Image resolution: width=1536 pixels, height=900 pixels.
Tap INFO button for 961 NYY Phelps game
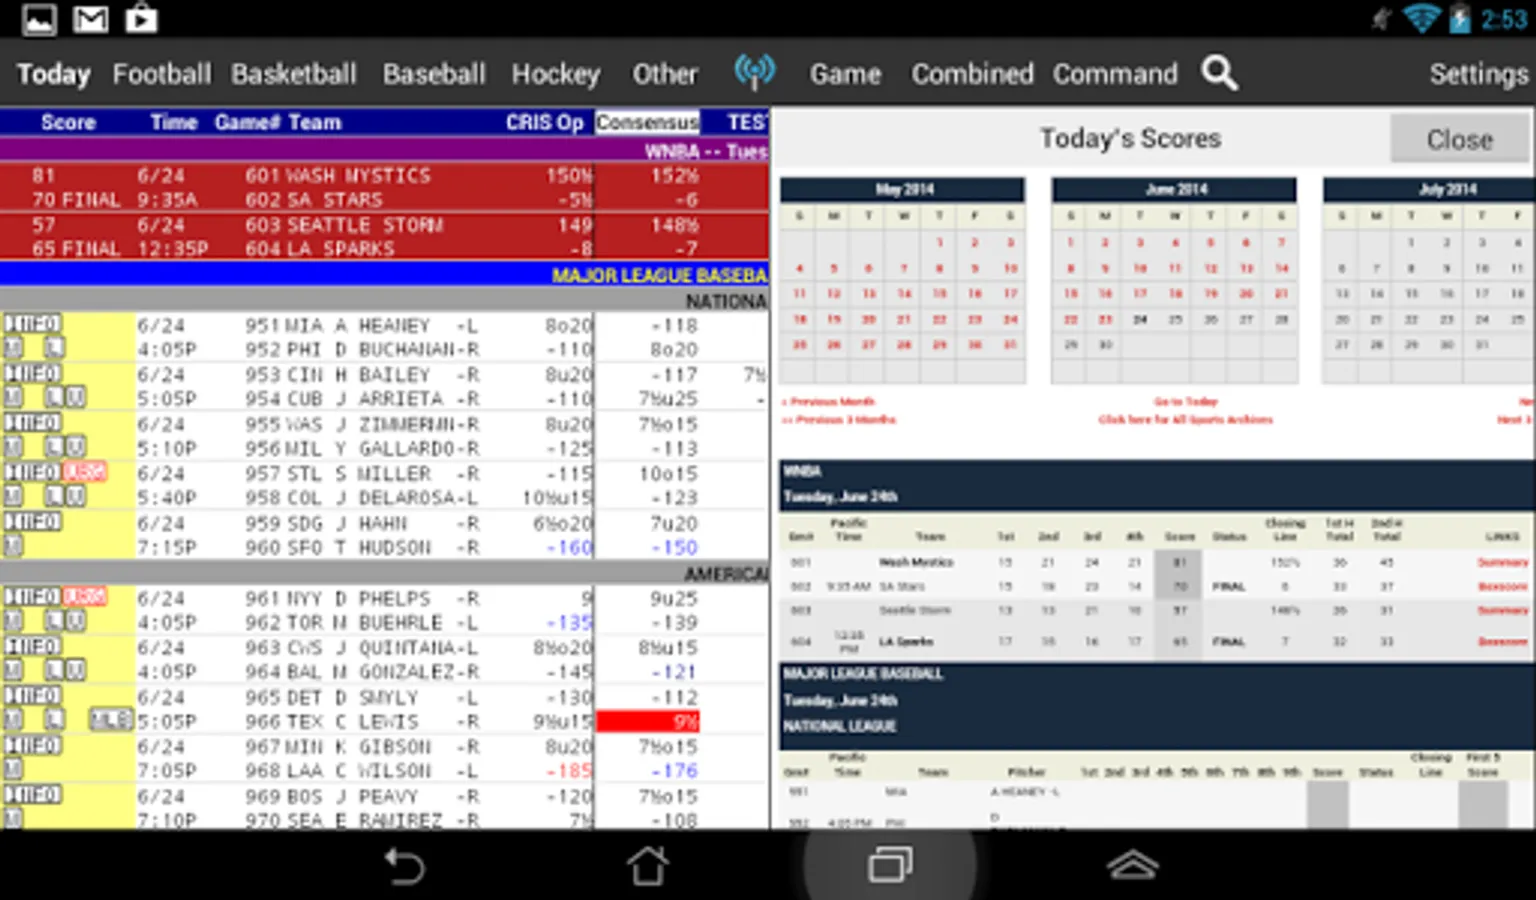coord(33,596)
